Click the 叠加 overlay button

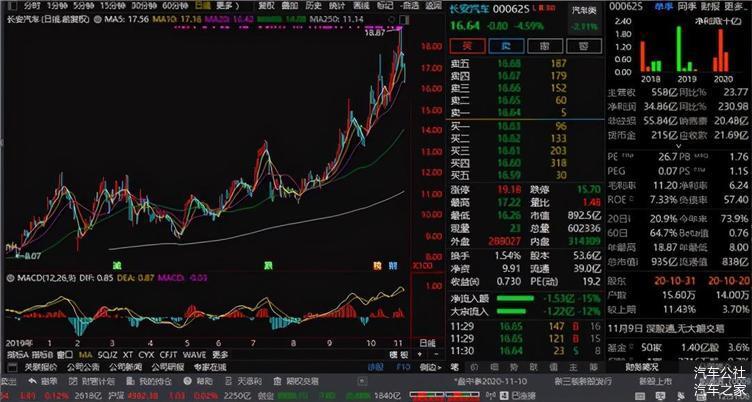290,6
